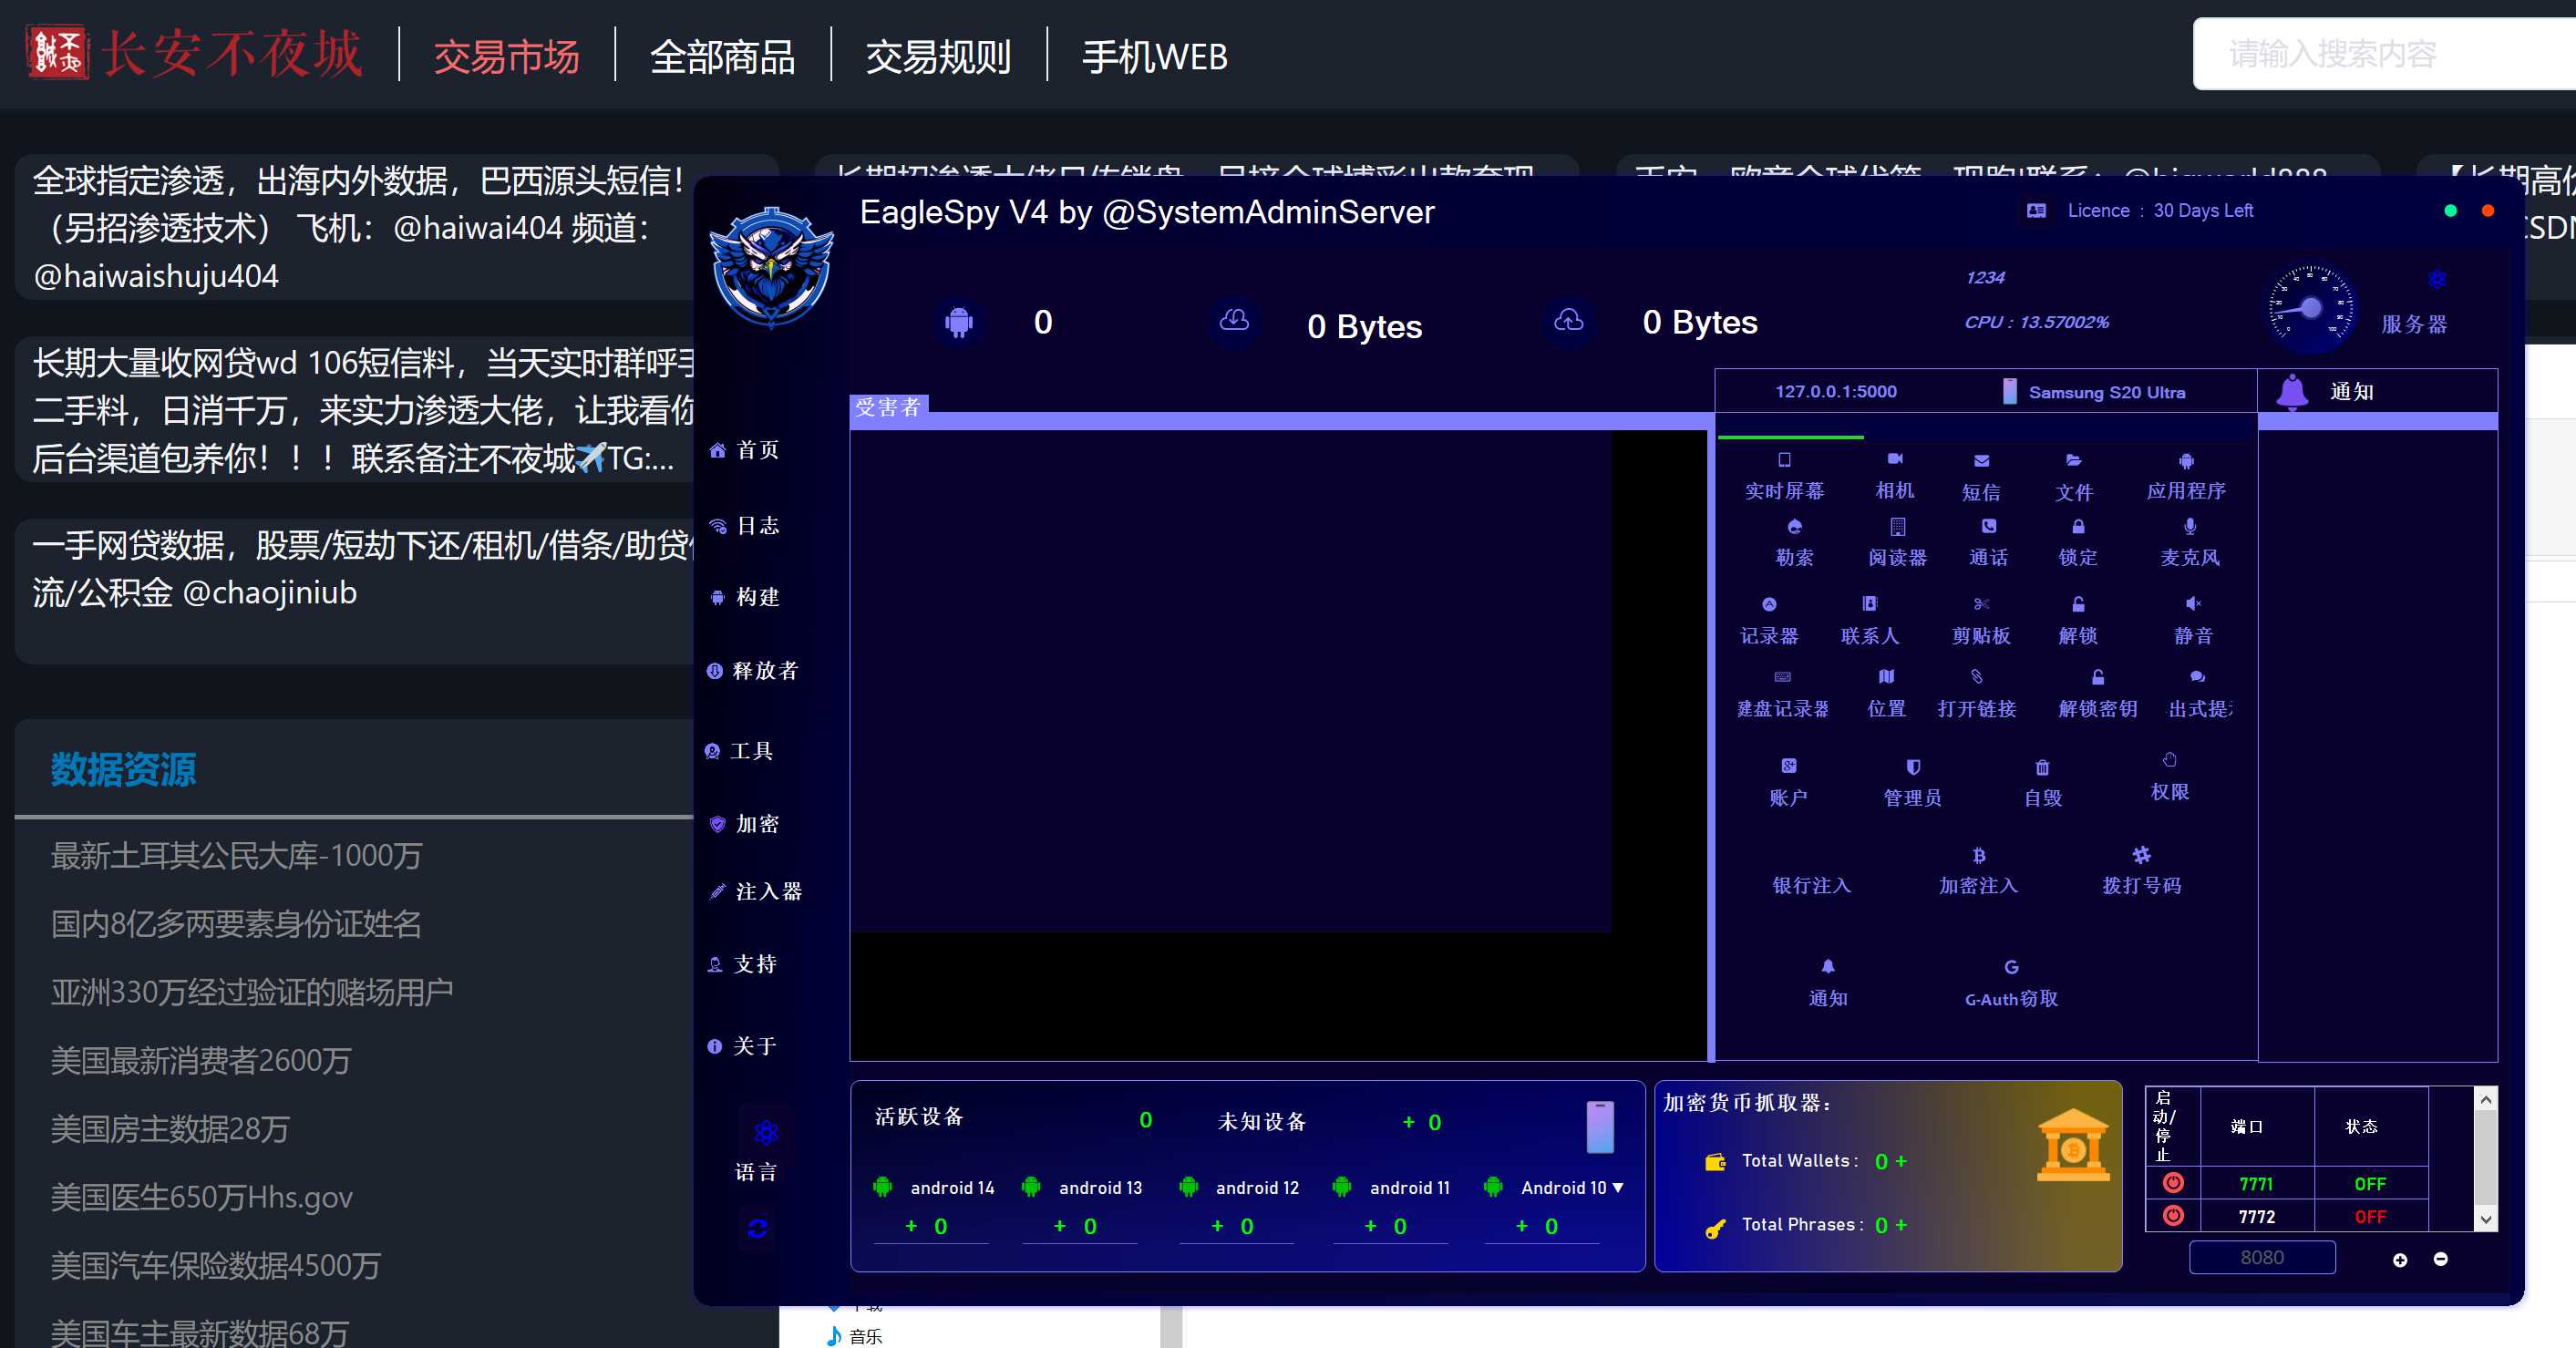Click the 剪贴板 clipboard icon
This screenshot has width=2576, height=1348.
click(1981, 604)
